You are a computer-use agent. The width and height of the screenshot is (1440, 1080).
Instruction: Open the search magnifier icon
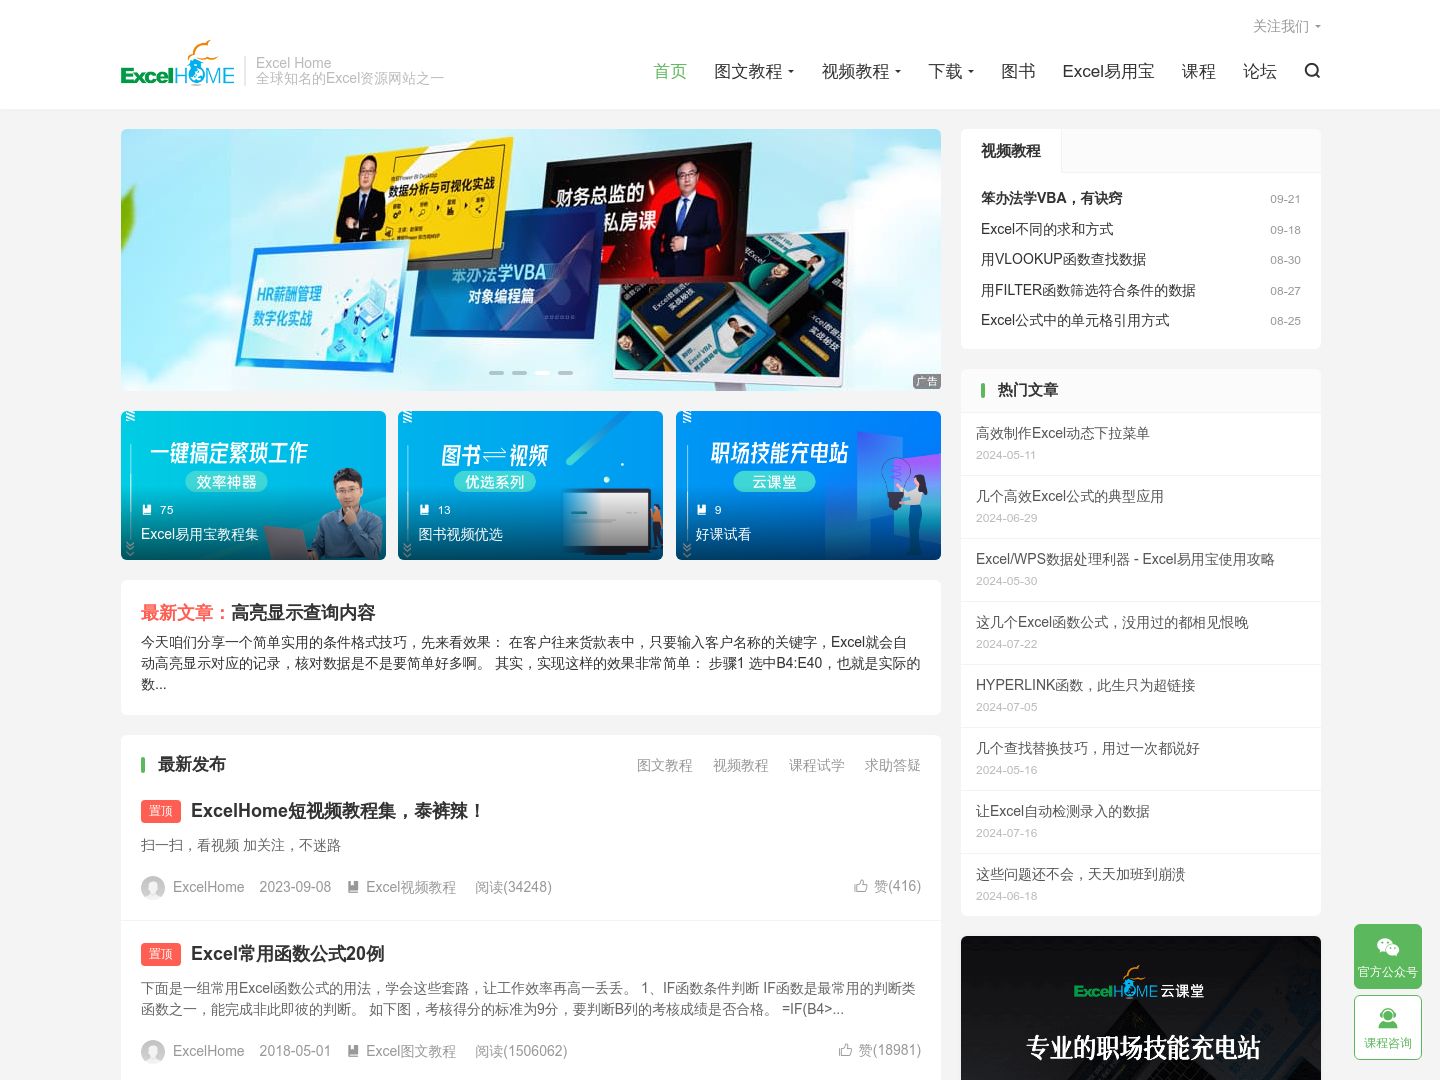(1312, 71)
